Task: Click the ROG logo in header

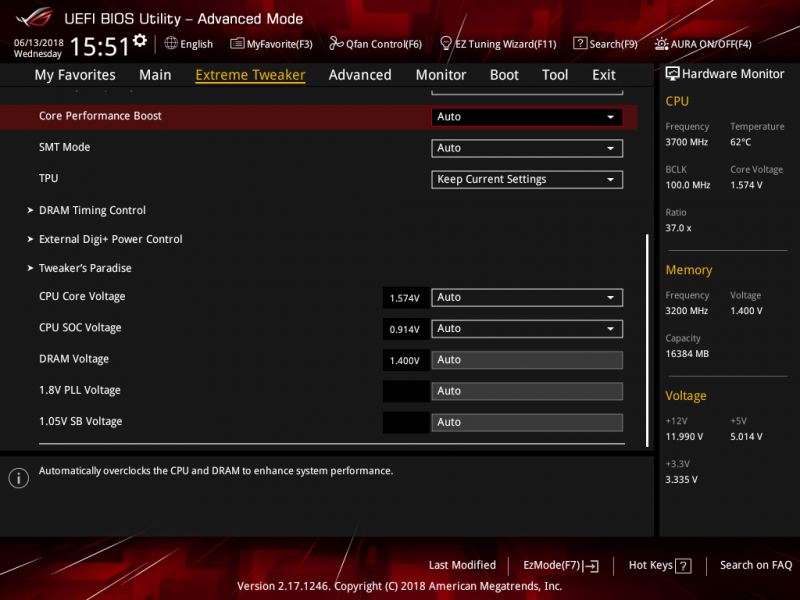Action: 34,18
